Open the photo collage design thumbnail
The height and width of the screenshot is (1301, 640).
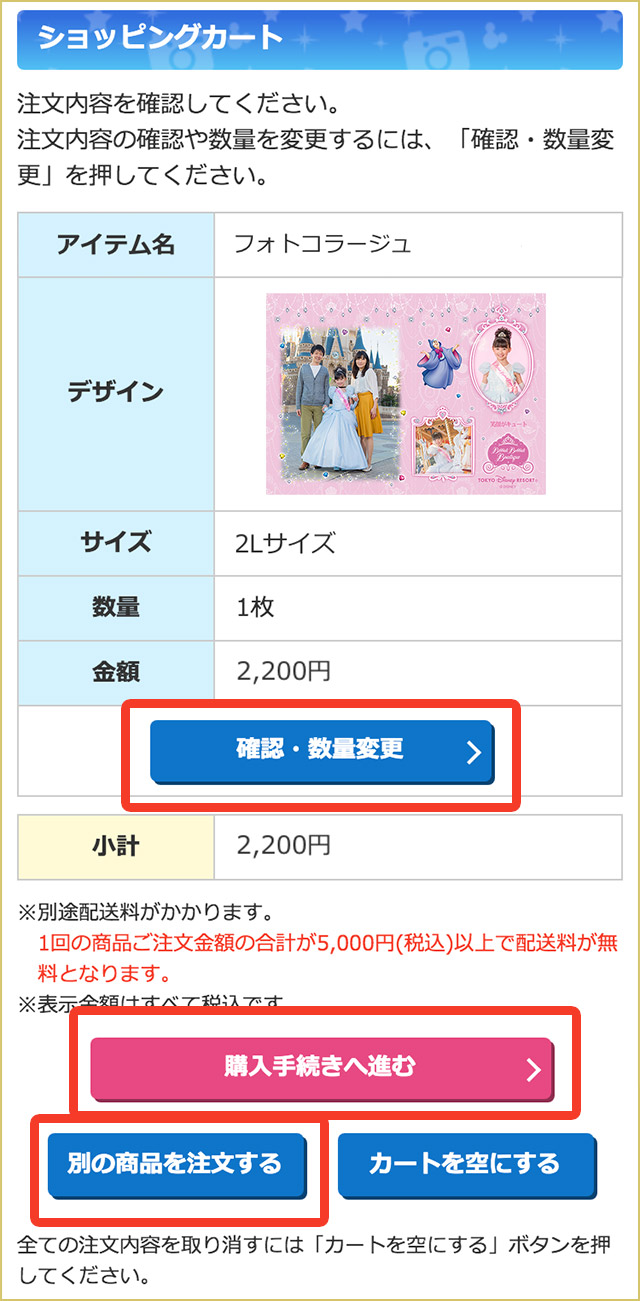click(406, 394)
